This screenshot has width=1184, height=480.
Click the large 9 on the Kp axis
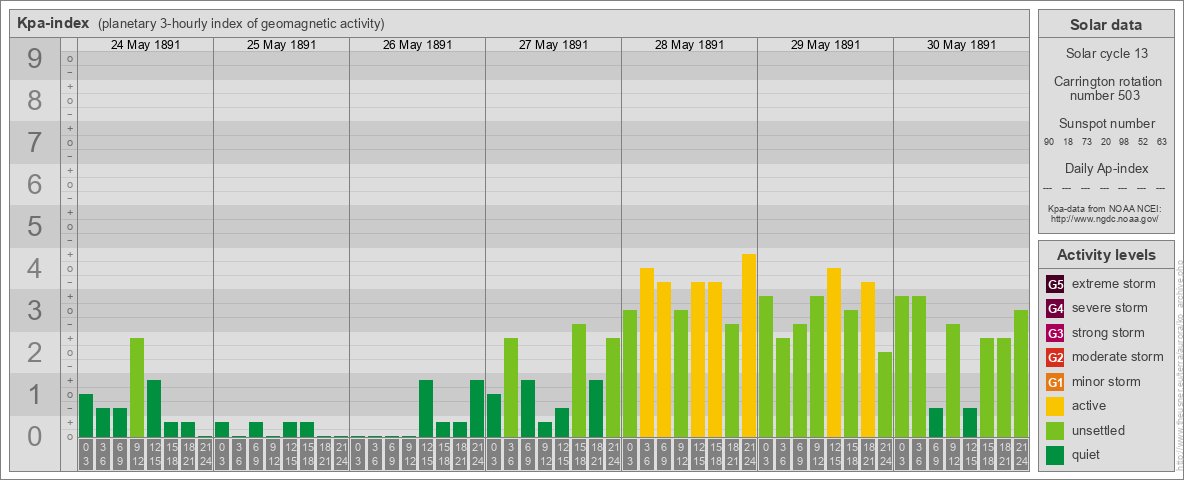(35, 58)
